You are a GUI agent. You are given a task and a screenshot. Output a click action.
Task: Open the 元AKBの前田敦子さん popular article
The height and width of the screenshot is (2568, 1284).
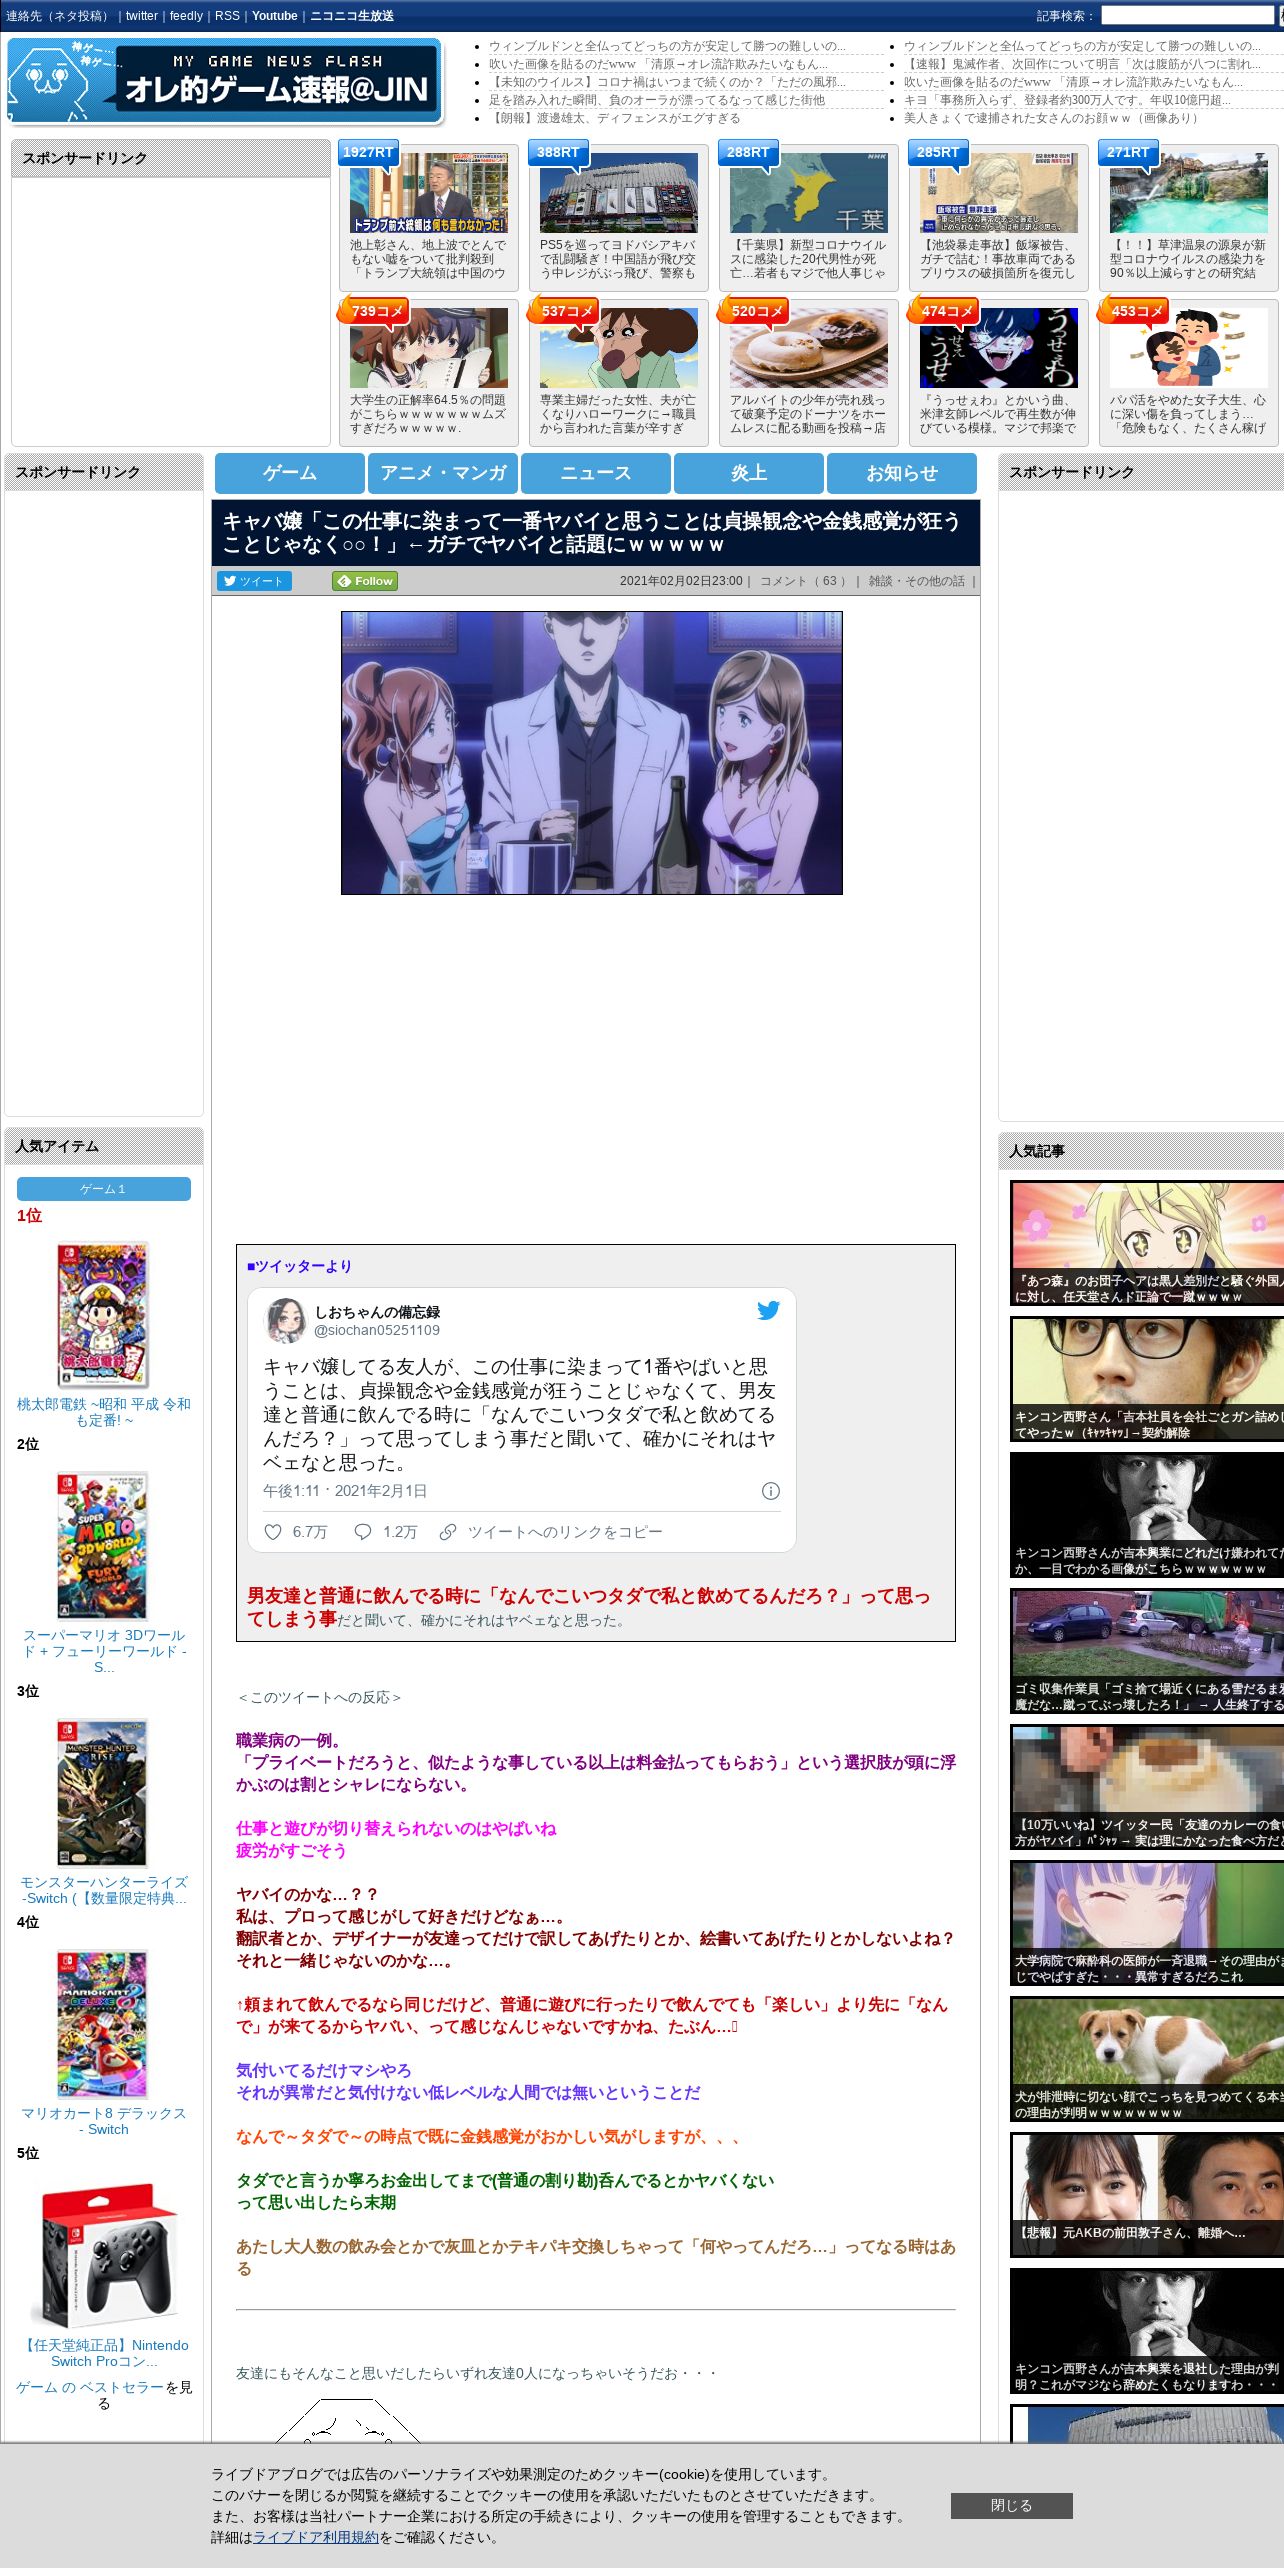[x=1147, y=2195]
